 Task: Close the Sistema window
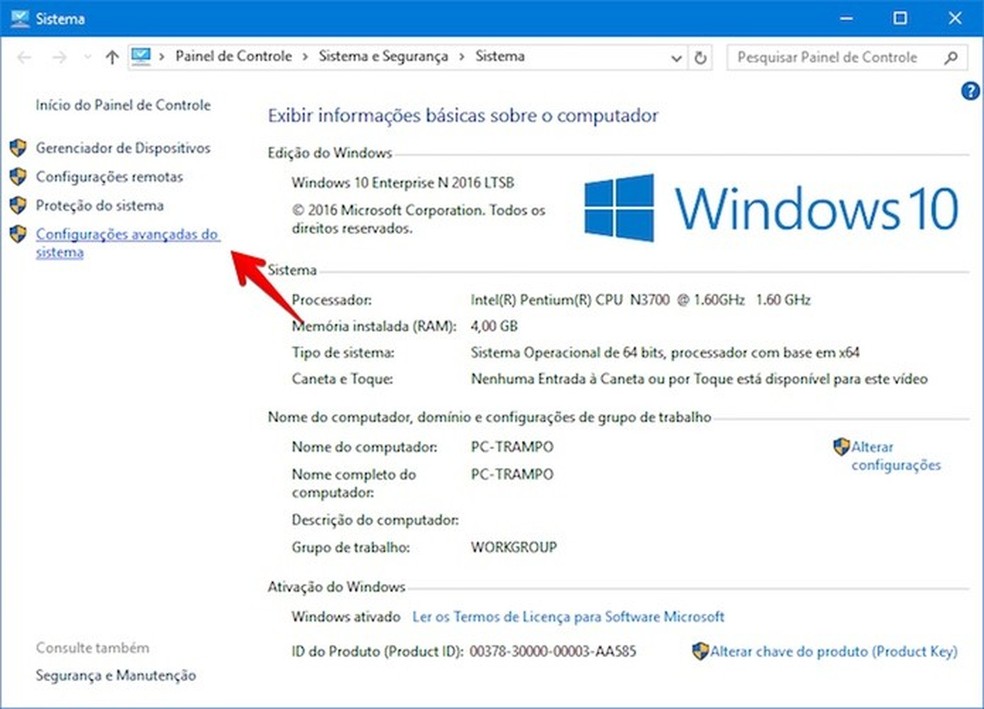(x=955, y=18)
